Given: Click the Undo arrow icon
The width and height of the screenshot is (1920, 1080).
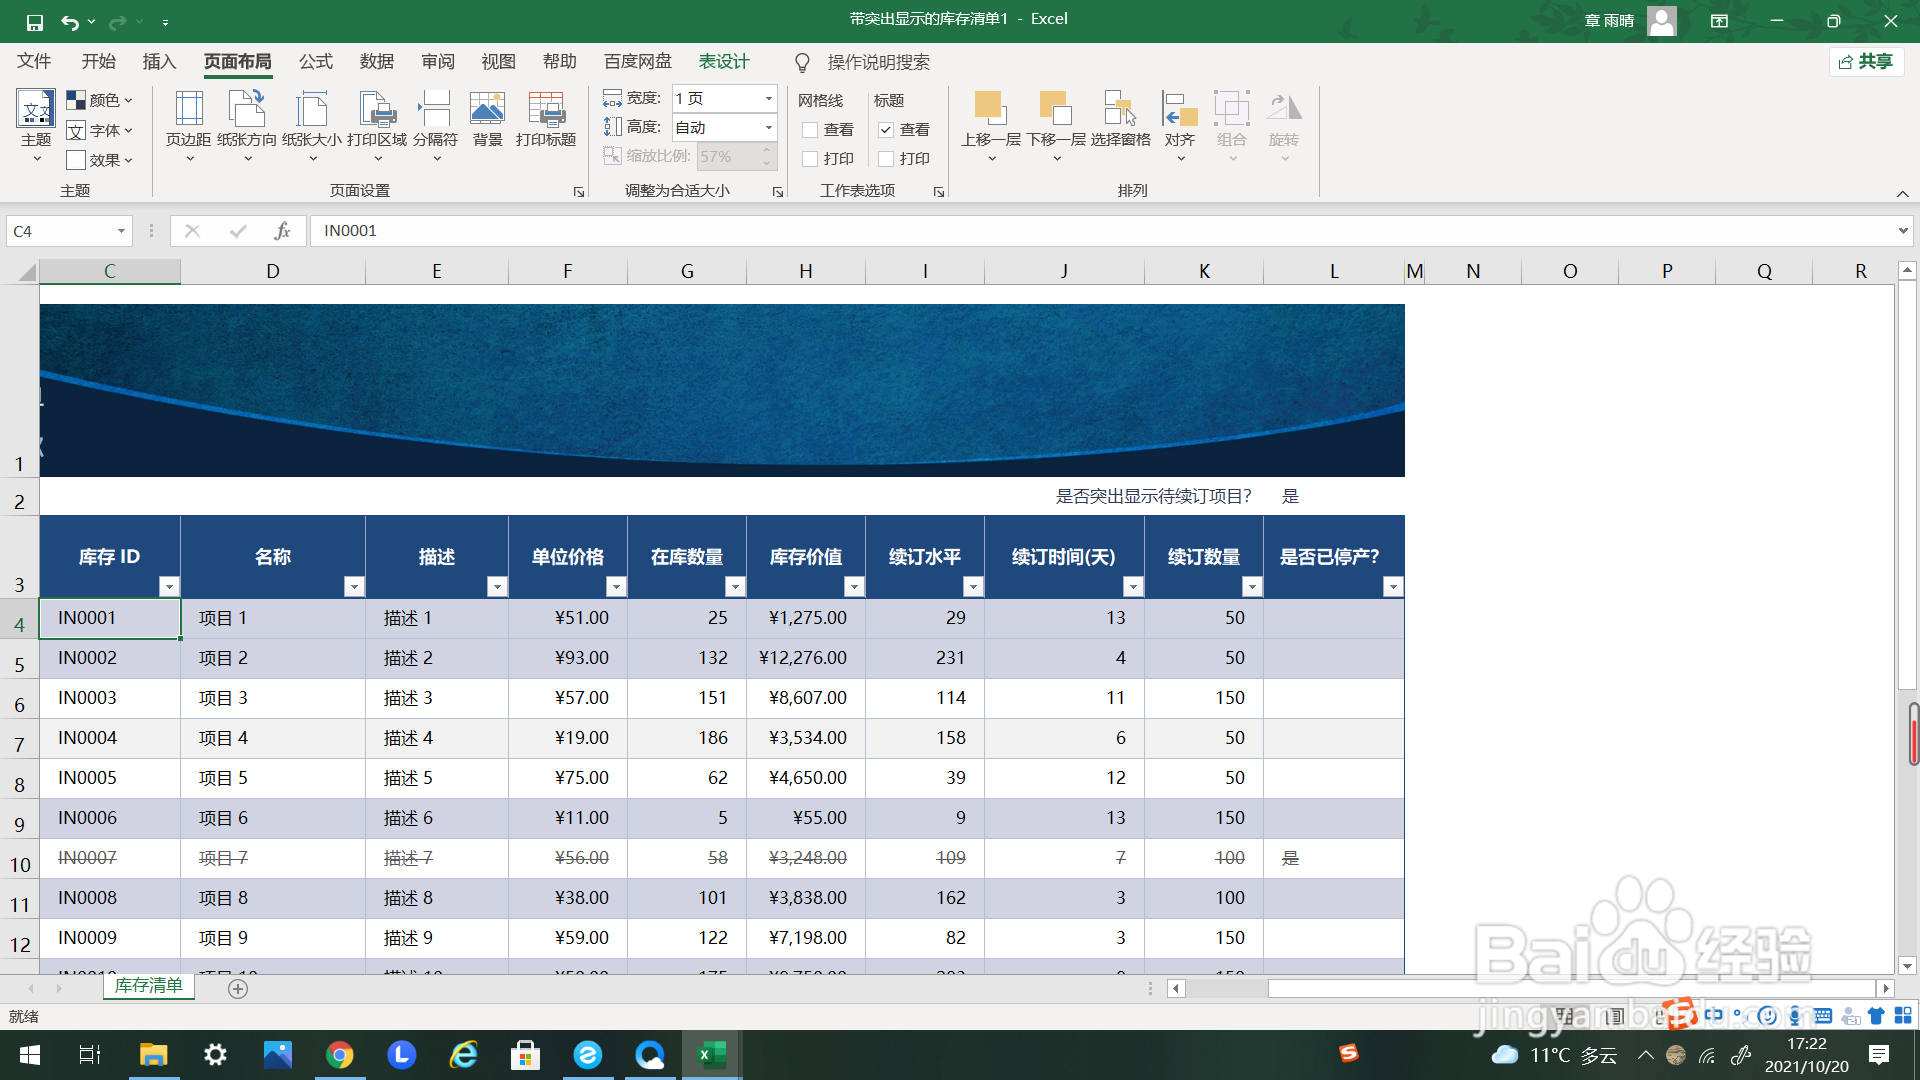Looking at the screenshot, I should pyautogui.click(x=69, y=21).
